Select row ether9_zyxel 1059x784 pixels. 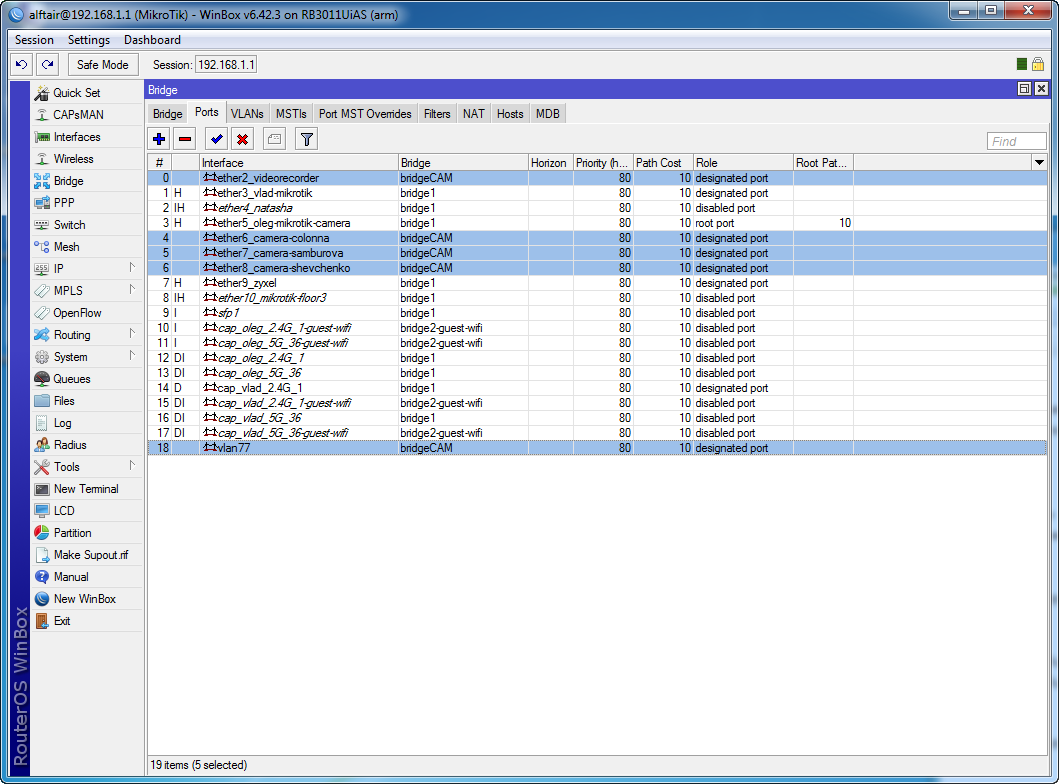click(597, 283)
